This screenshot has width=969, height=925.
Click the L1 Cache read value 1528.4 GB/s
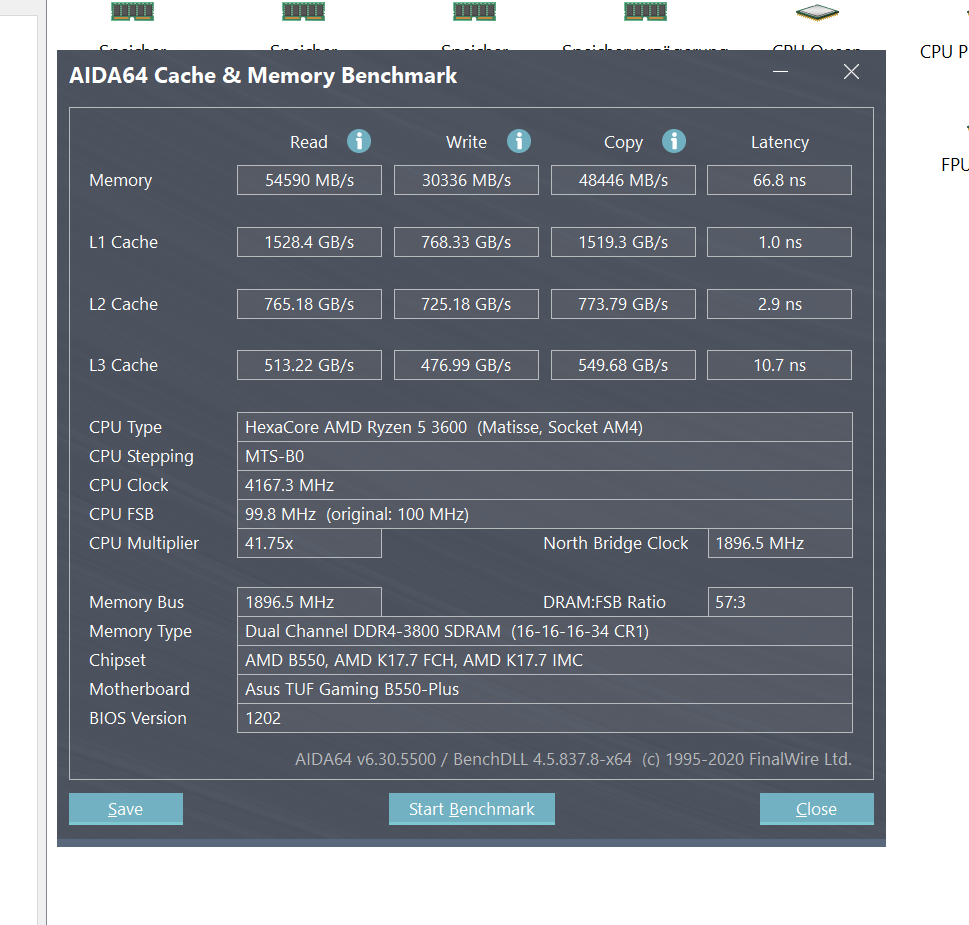point(309,242)
